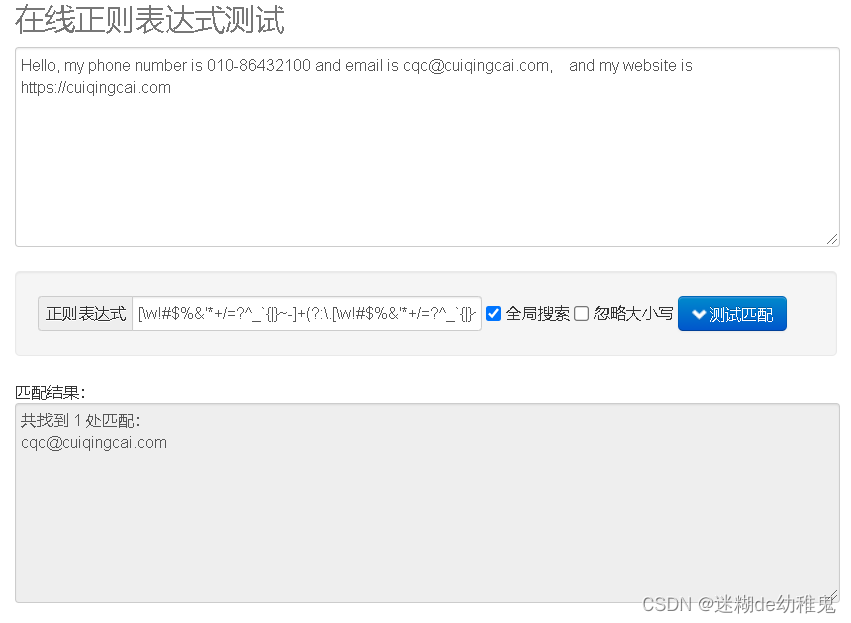Click the 在线正则表达式测试 heading

[150, 20]
